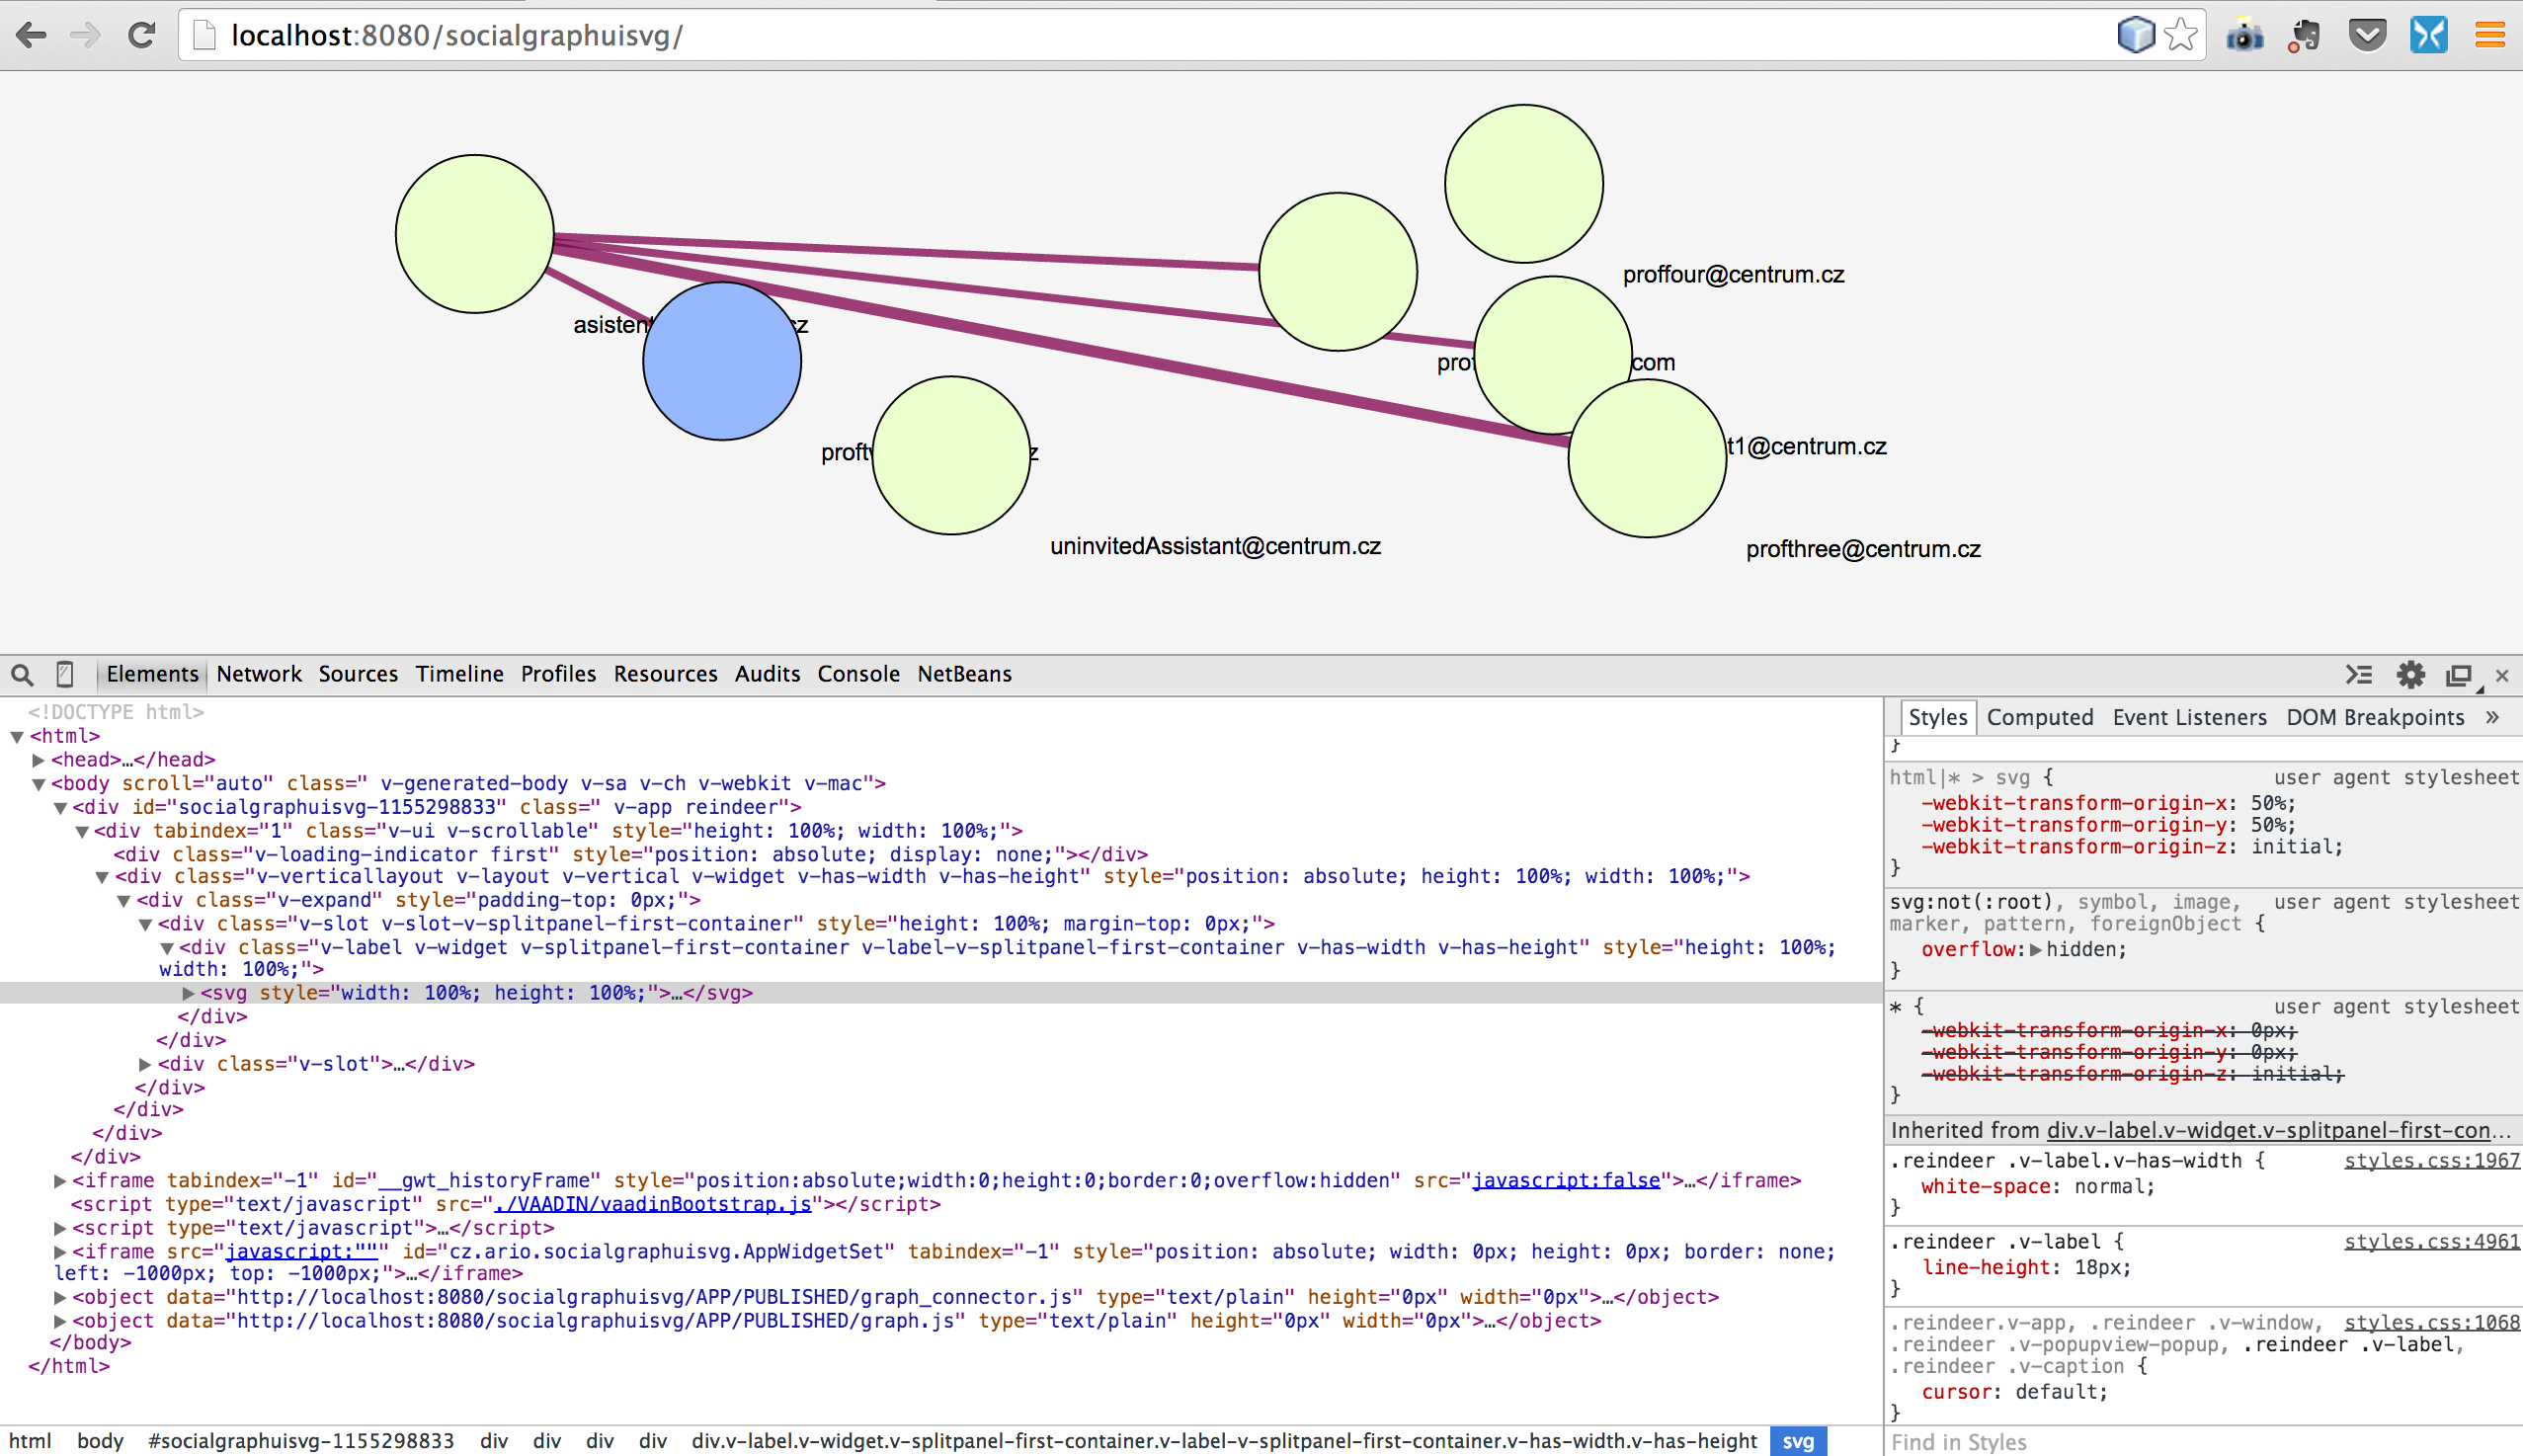Switch to the Network tab
This screenshot has width=2523, height=1456.
point(258,675)
